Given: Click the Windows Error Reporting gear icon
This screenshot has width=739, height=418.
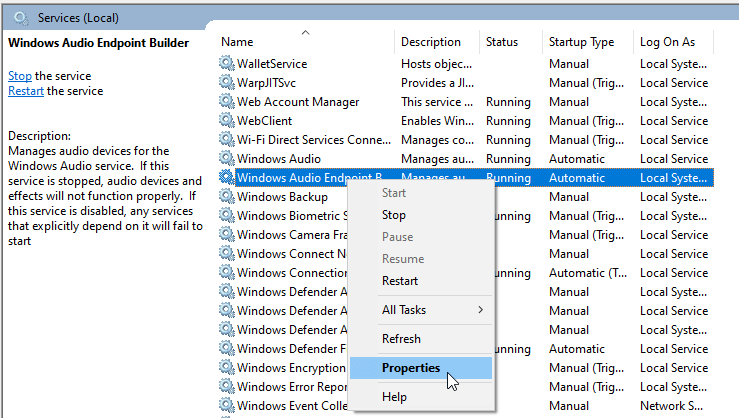Looking at the screenshot, I should pos(227,386).
